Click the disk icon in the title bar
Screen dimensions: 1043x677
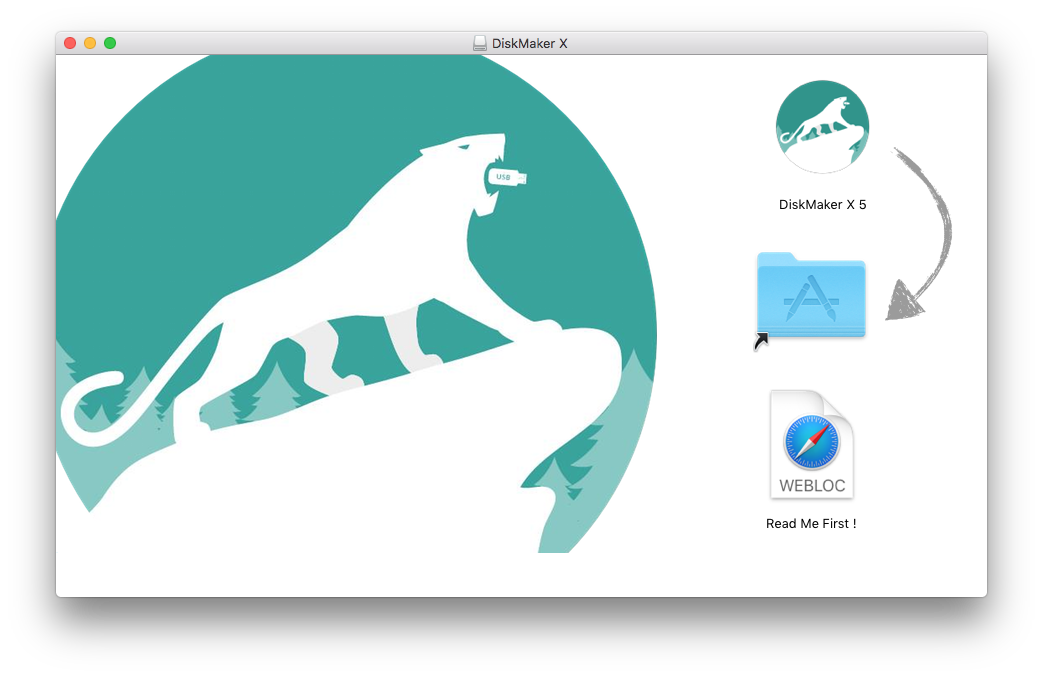pos(480,43)
